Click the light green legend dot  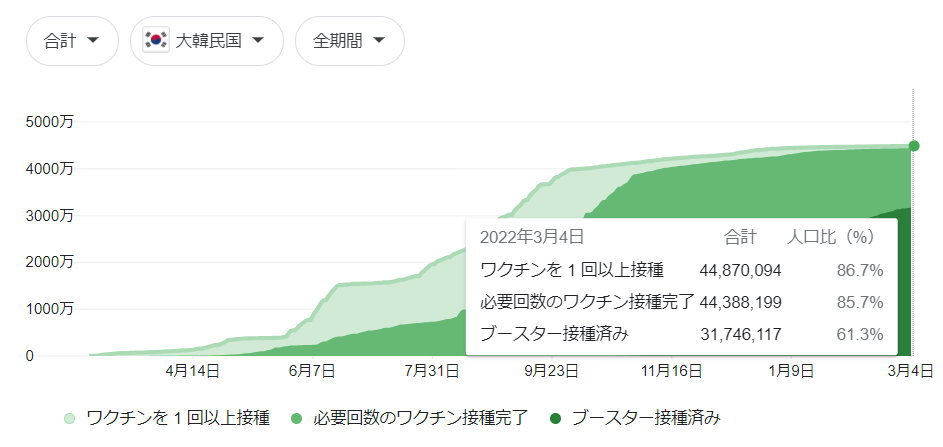tap(70, 418)
